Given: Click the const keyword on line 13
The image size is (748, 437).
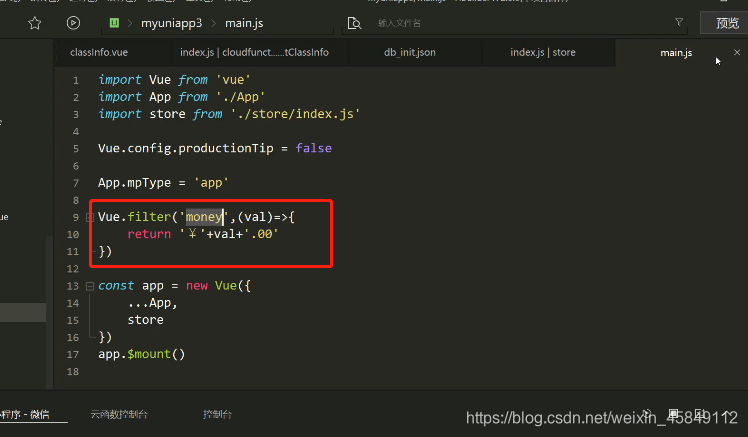Looking at the screenshot, I should click(x=116, y=286).
